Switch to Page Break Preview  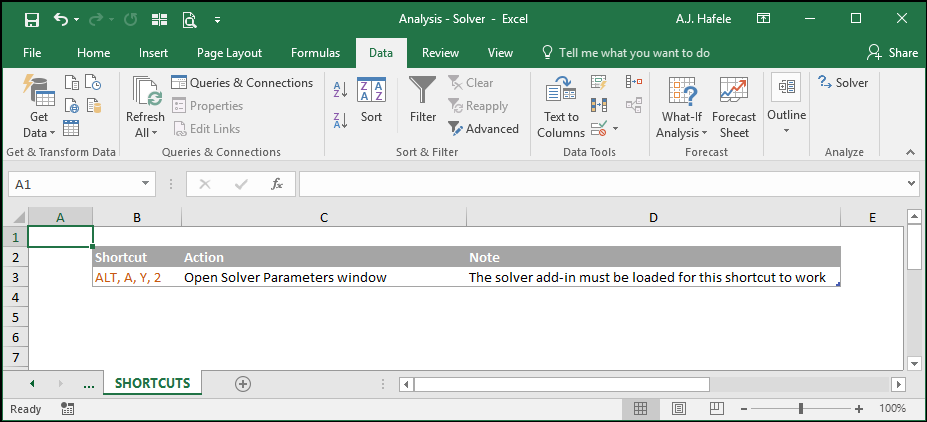click(x=717, y=408)
